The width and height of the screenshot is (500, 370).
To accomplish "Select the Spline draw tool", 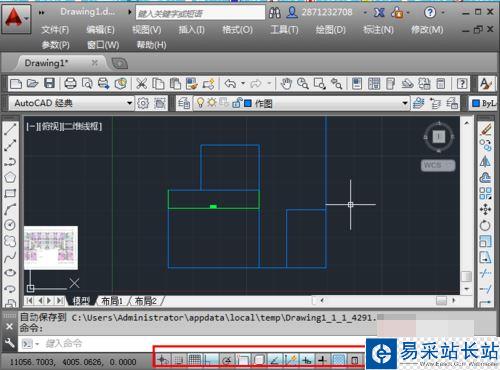I will pyautogui.click(x=10, y=257).
